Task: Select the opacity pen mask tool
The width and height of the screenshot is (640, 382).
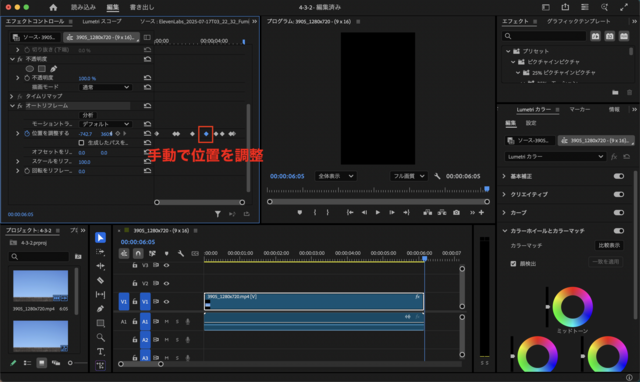Action: pos(53,69)
